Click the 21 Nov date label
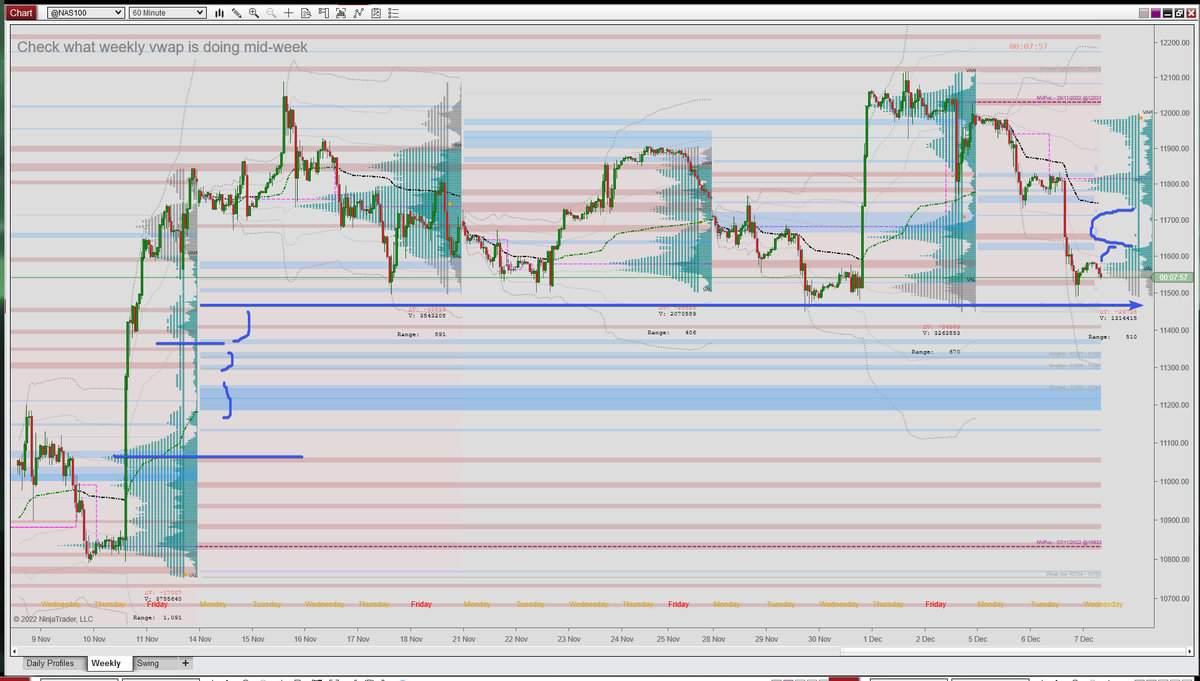The image size is (1200, 681). (x=466, y=637)
